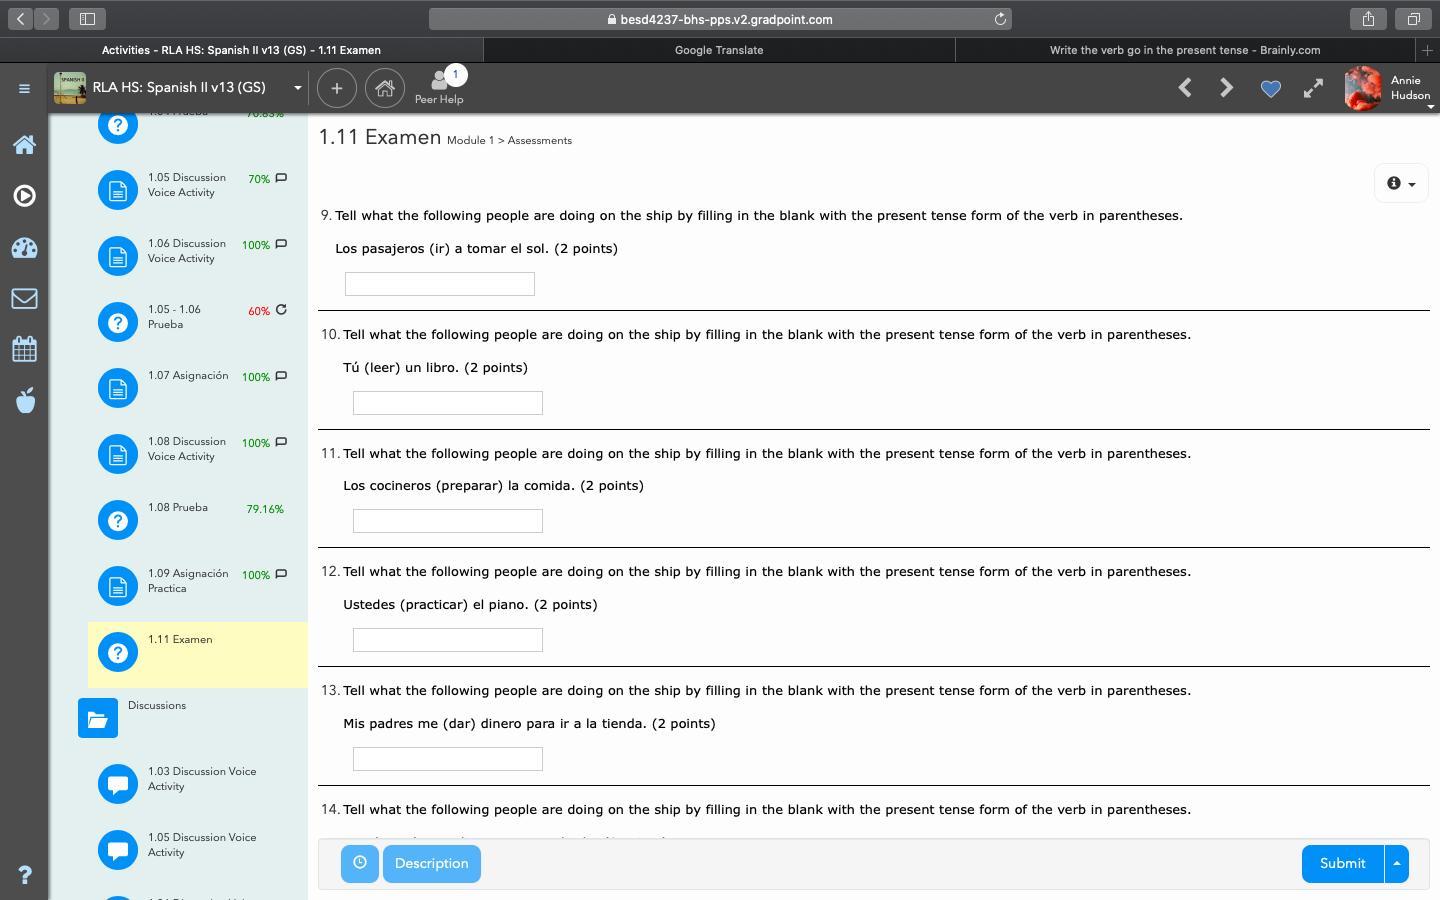Click the answer box for question 13
This screenshot has height=900, width=1440.
pyautogui.click(x=448, y=759)
